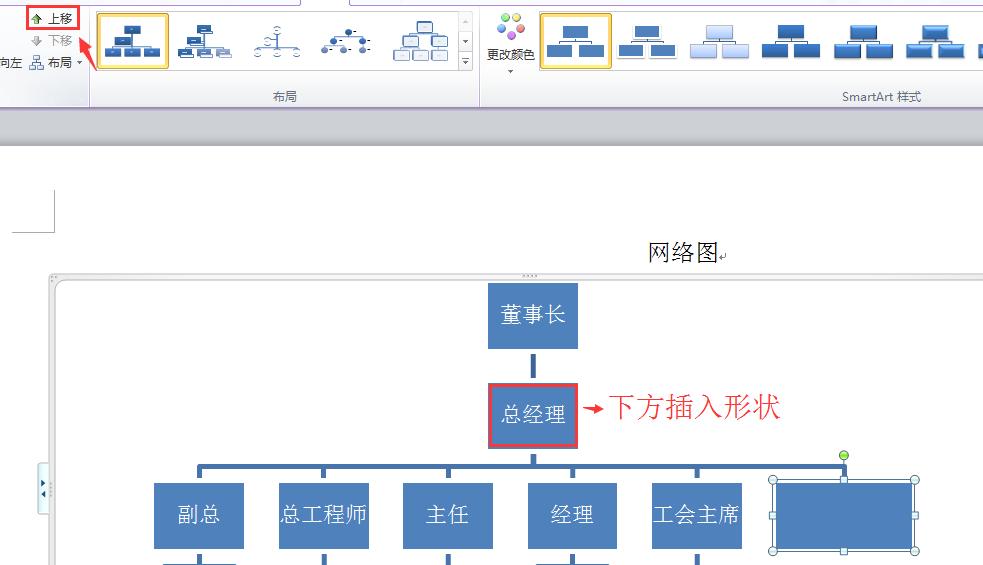
Task: Select the first simple SmartArt style
Action: 576,41
